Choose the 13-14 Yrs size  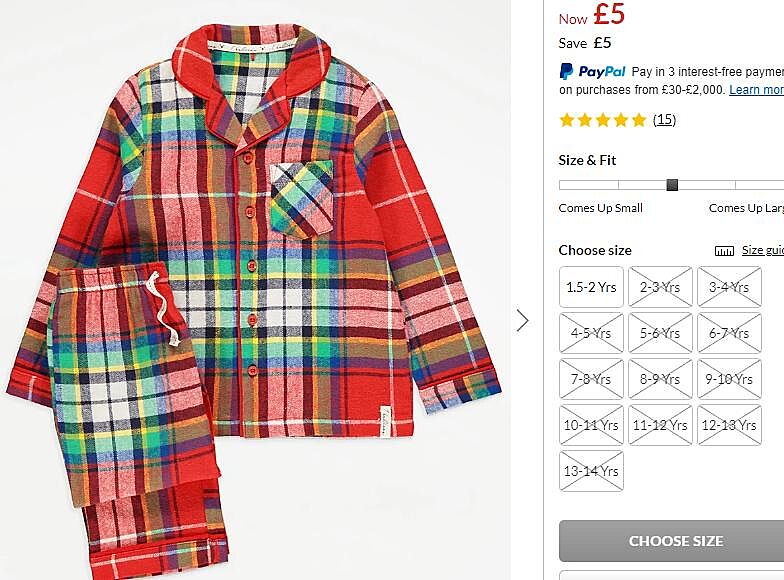tap(591, 471)
